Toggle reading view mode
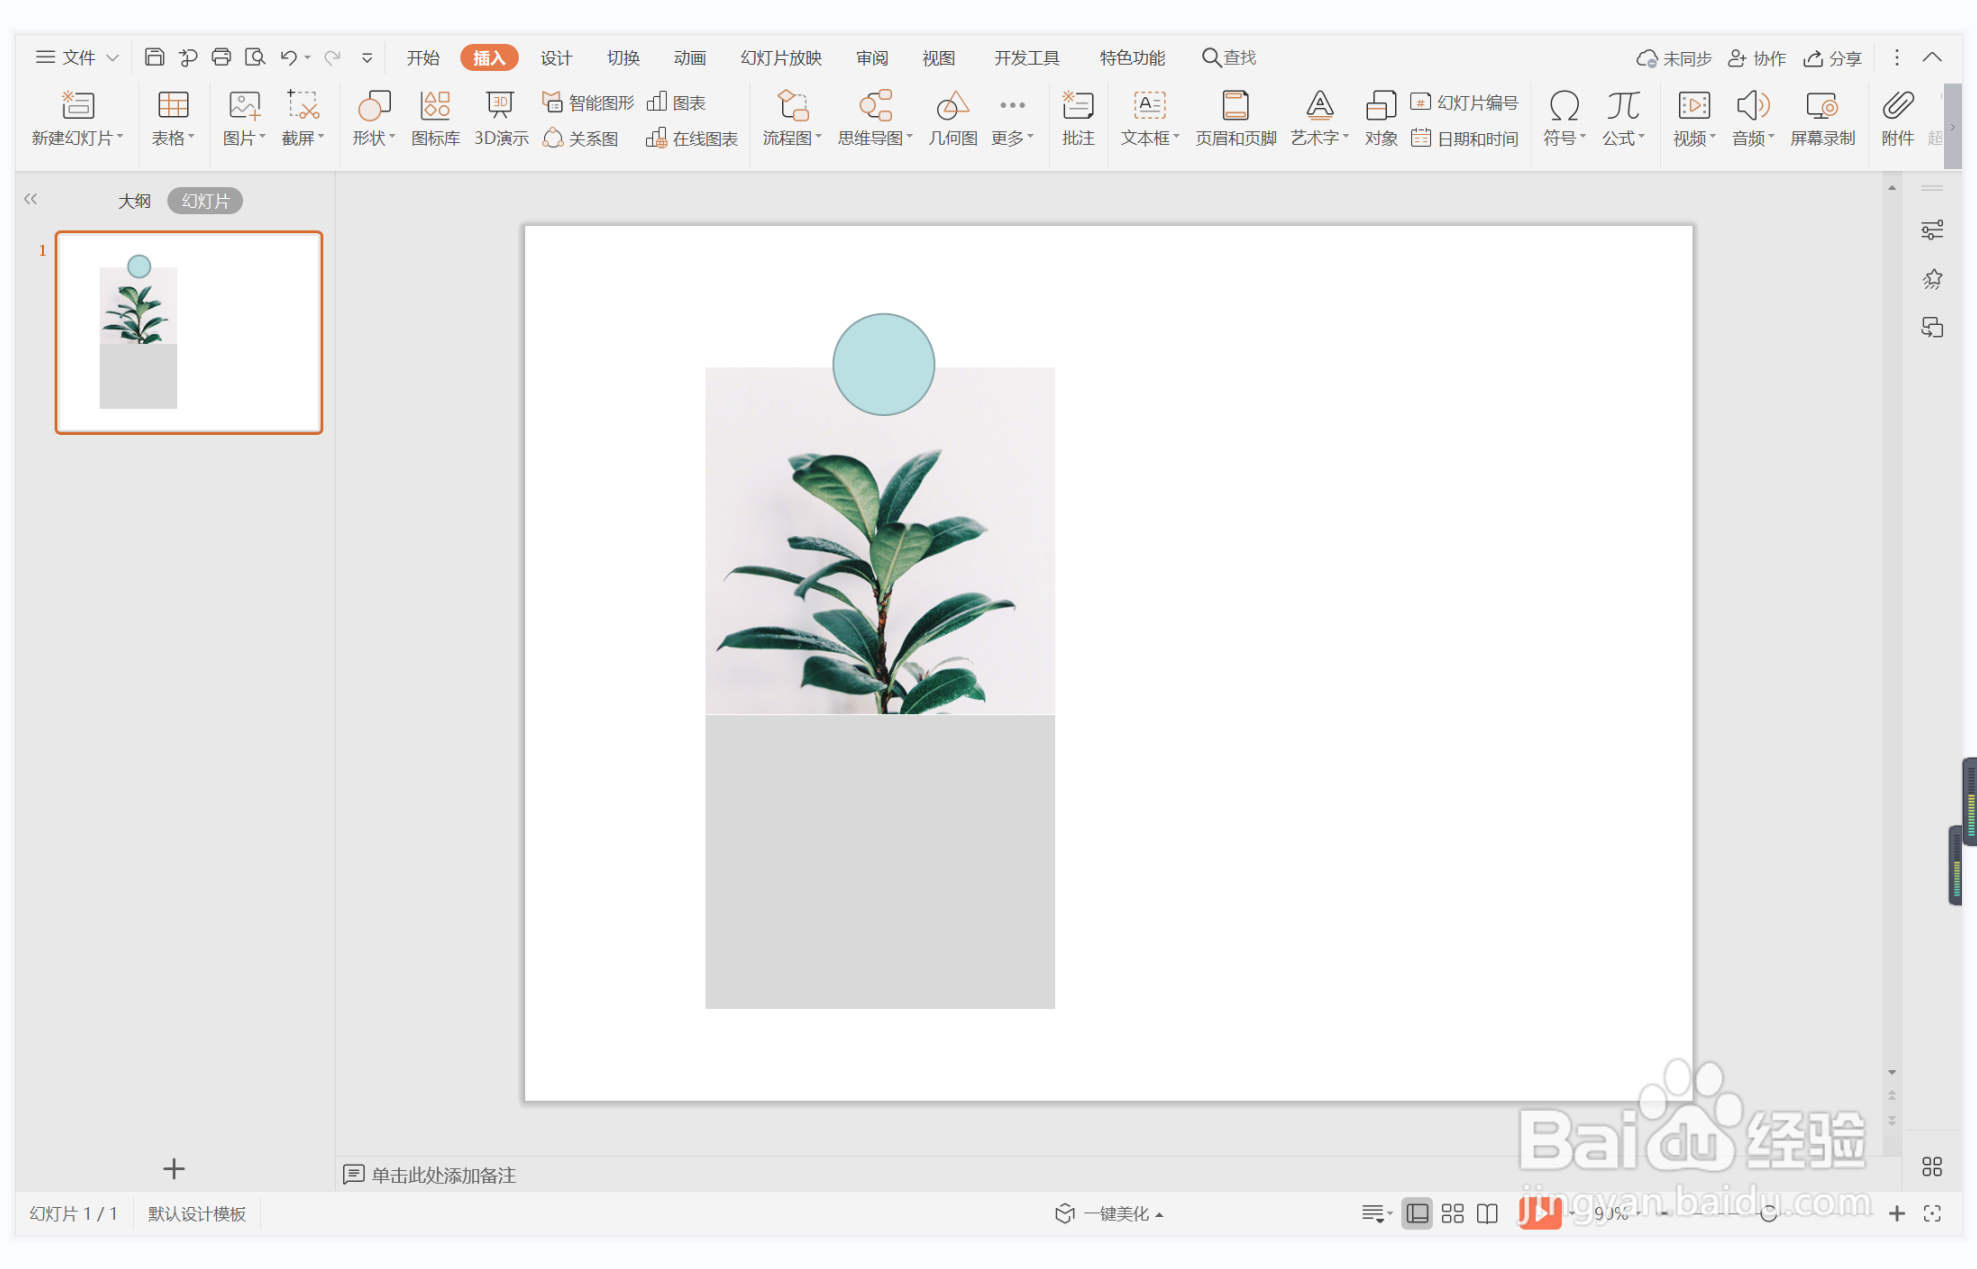This screenshot has height=1269, width=1977. (x=1487, y=1213)
